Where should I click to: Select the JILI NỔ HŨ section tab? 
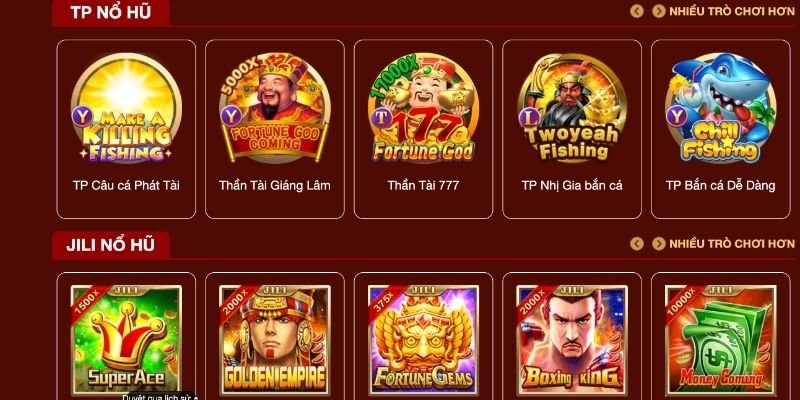point(111,245)
